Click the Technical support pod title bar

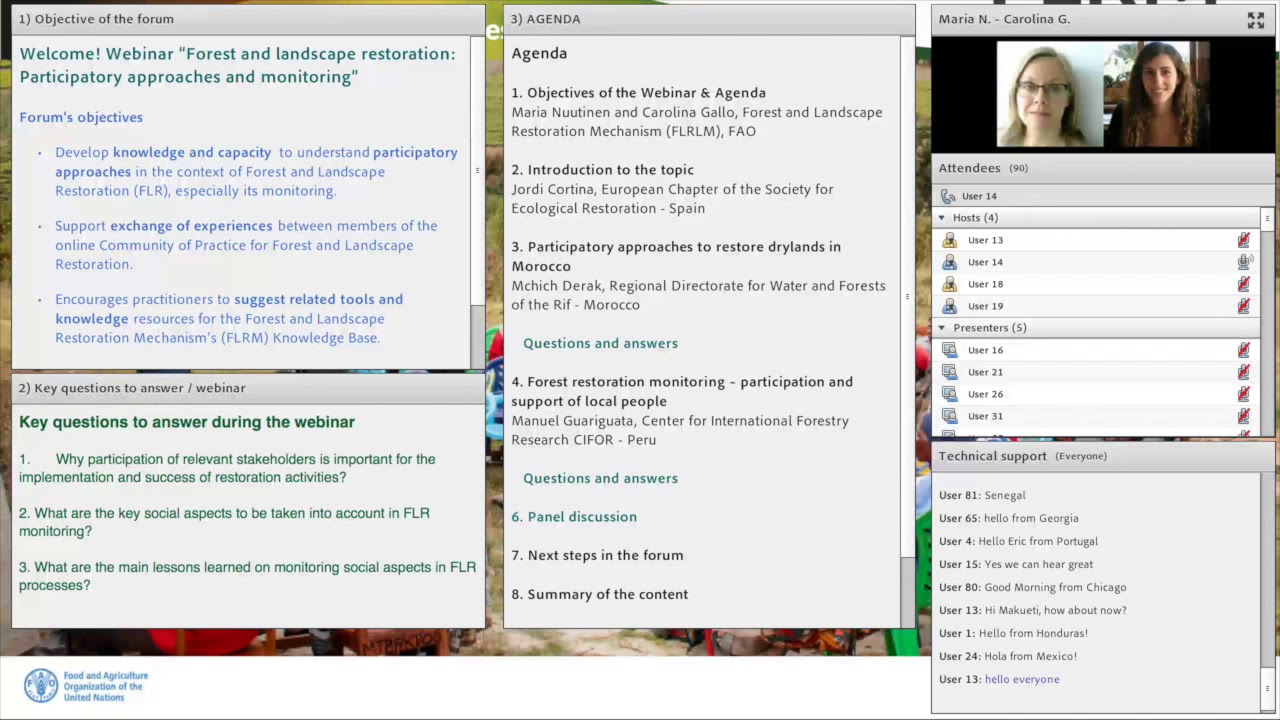(993, 455)
